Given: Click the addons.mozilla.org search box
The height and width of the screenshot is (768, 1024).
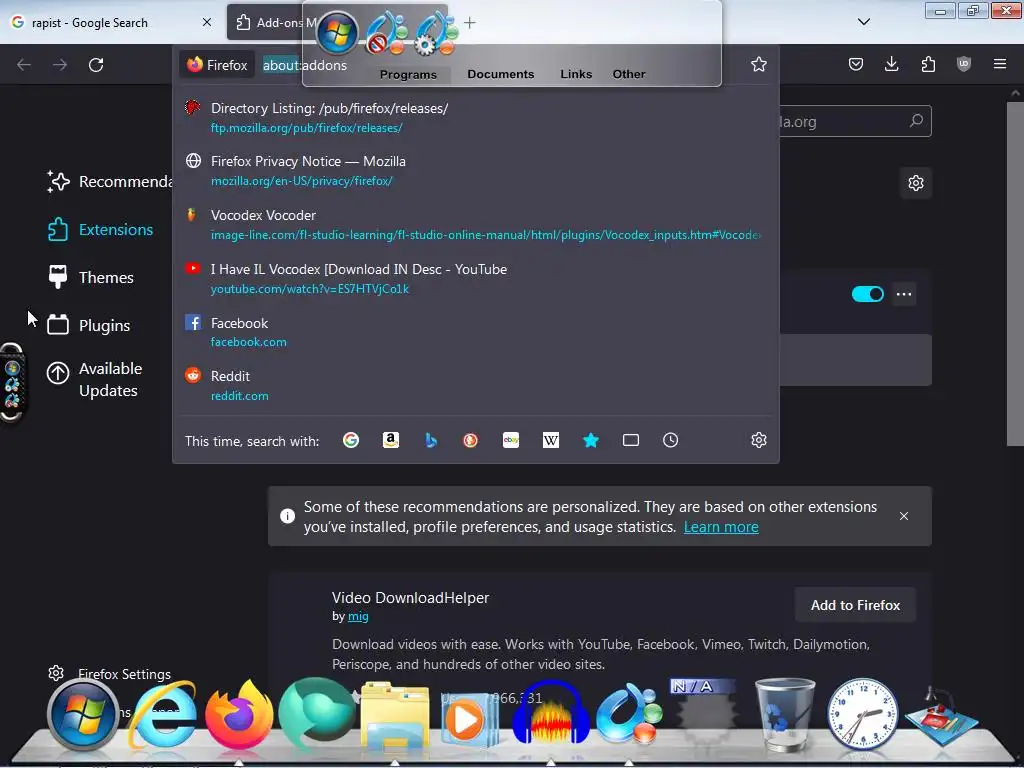Looking at the screenshot, I should [x=856, y=121].
